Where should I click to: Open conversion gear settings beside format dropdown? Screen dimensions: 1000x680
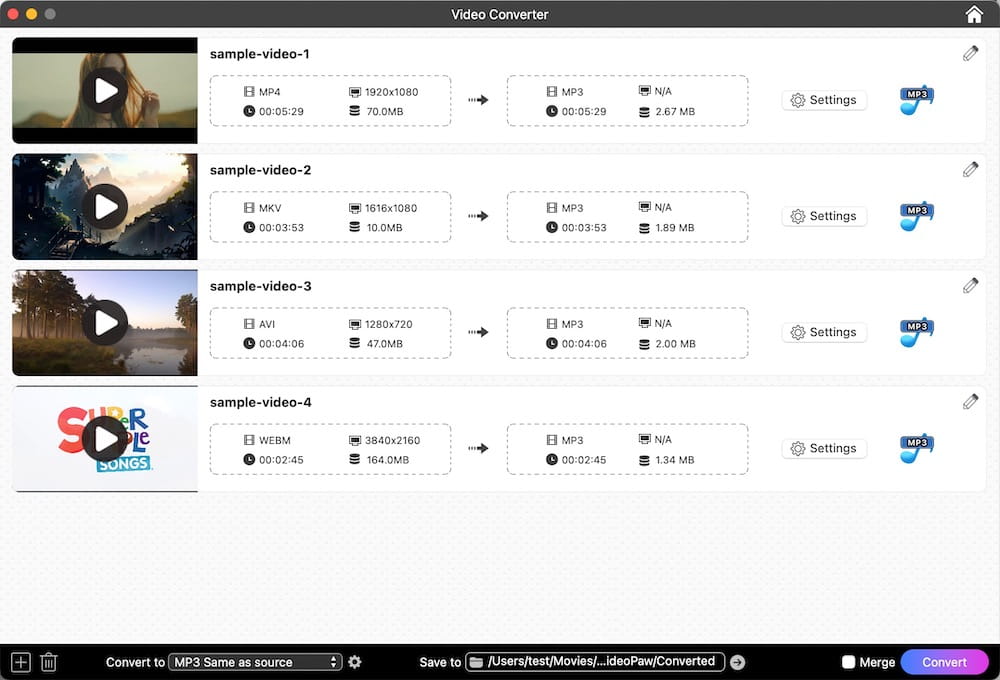pos(354,662)
